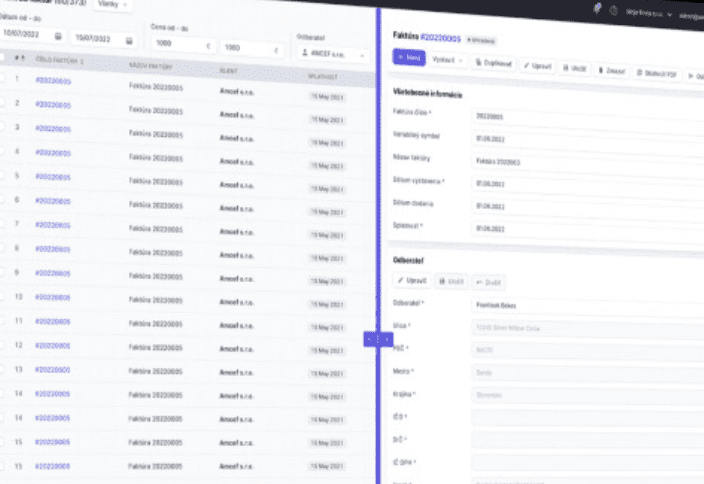Screen dimensions: 704x484
Task: Click the #20220005 link in the Faktúra heading
Action: click(x=440, y=38)
